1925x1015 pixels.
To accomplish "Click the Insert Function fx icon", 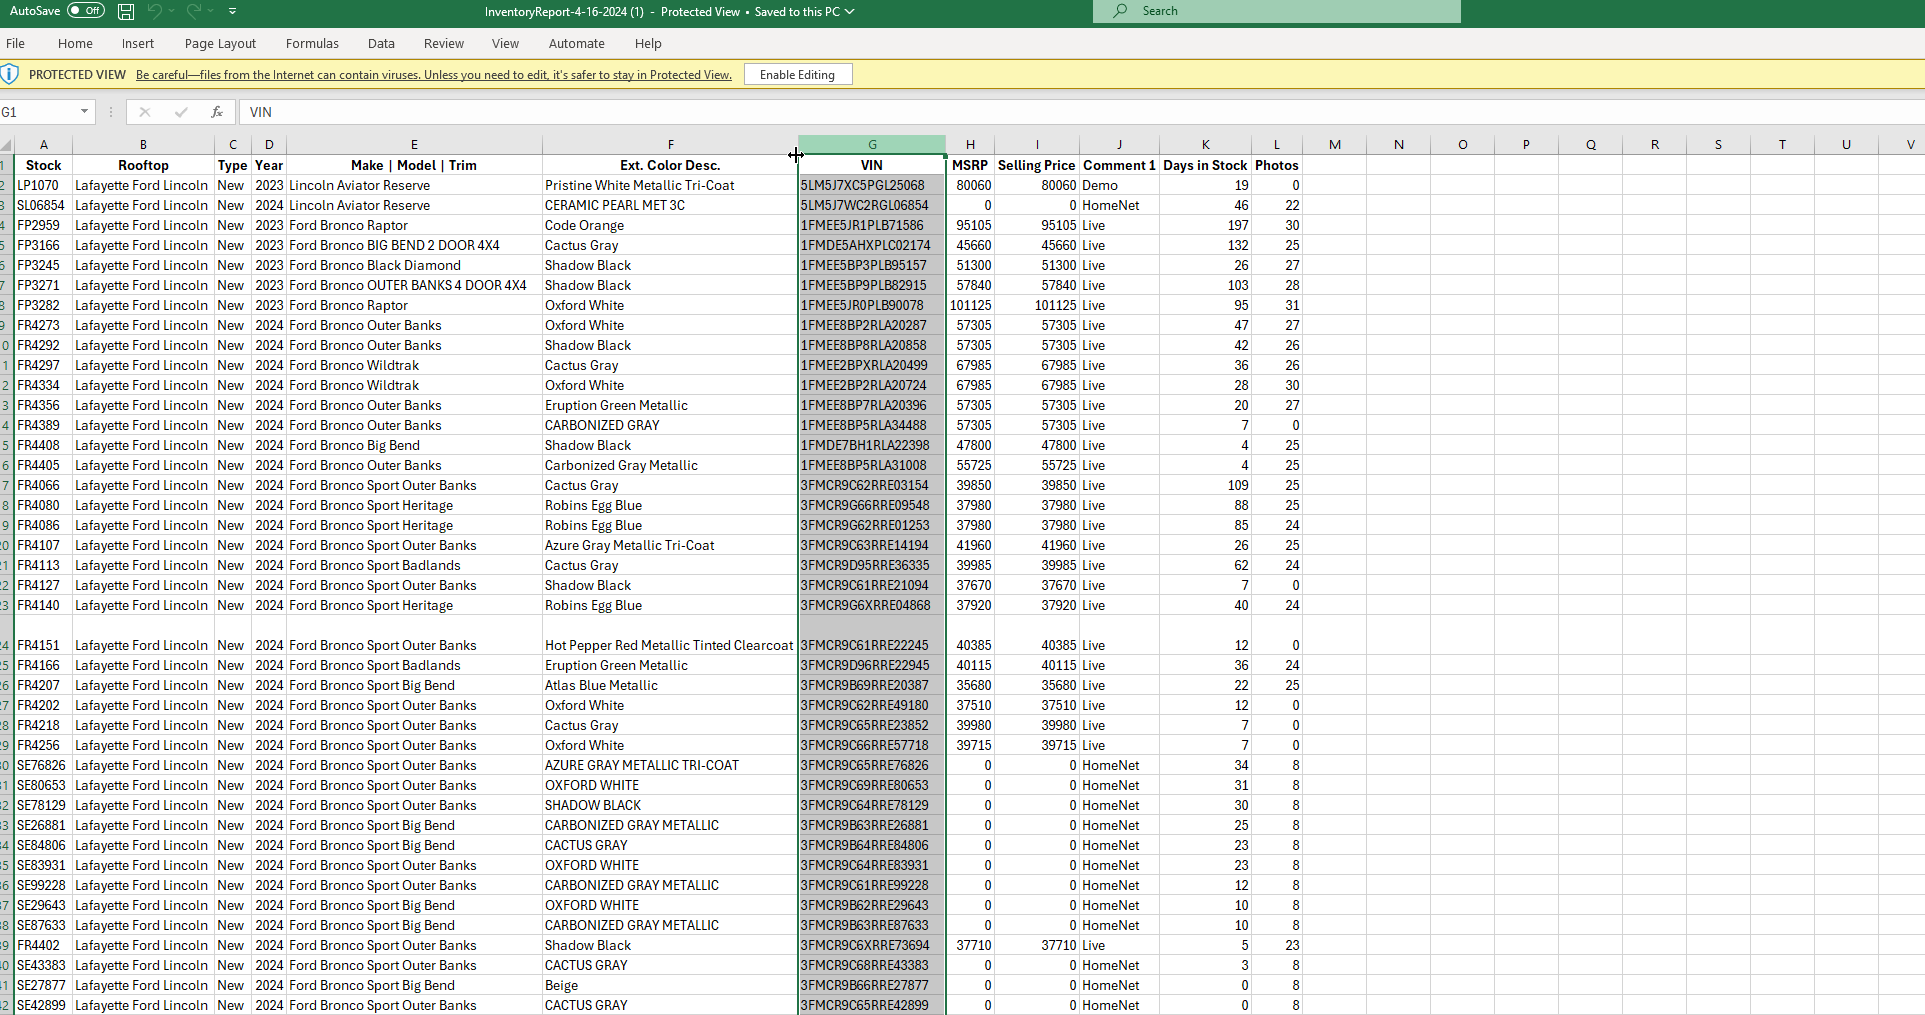I will pyautogui.click(x=217, y=112).
